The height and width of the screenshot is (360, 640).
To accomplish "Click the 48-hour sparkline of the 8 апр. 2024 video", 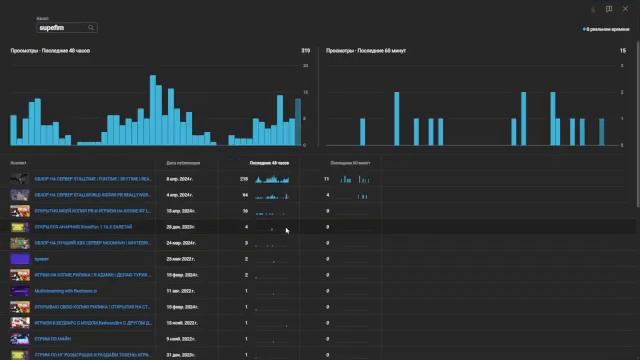I will [x=272, y=179].
